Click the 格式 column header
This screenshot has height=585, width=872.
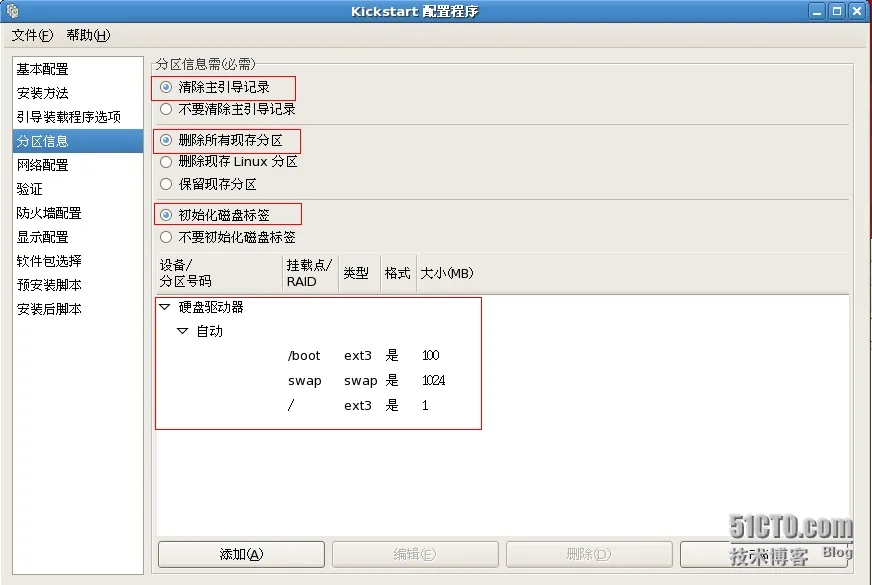(398, 273)
